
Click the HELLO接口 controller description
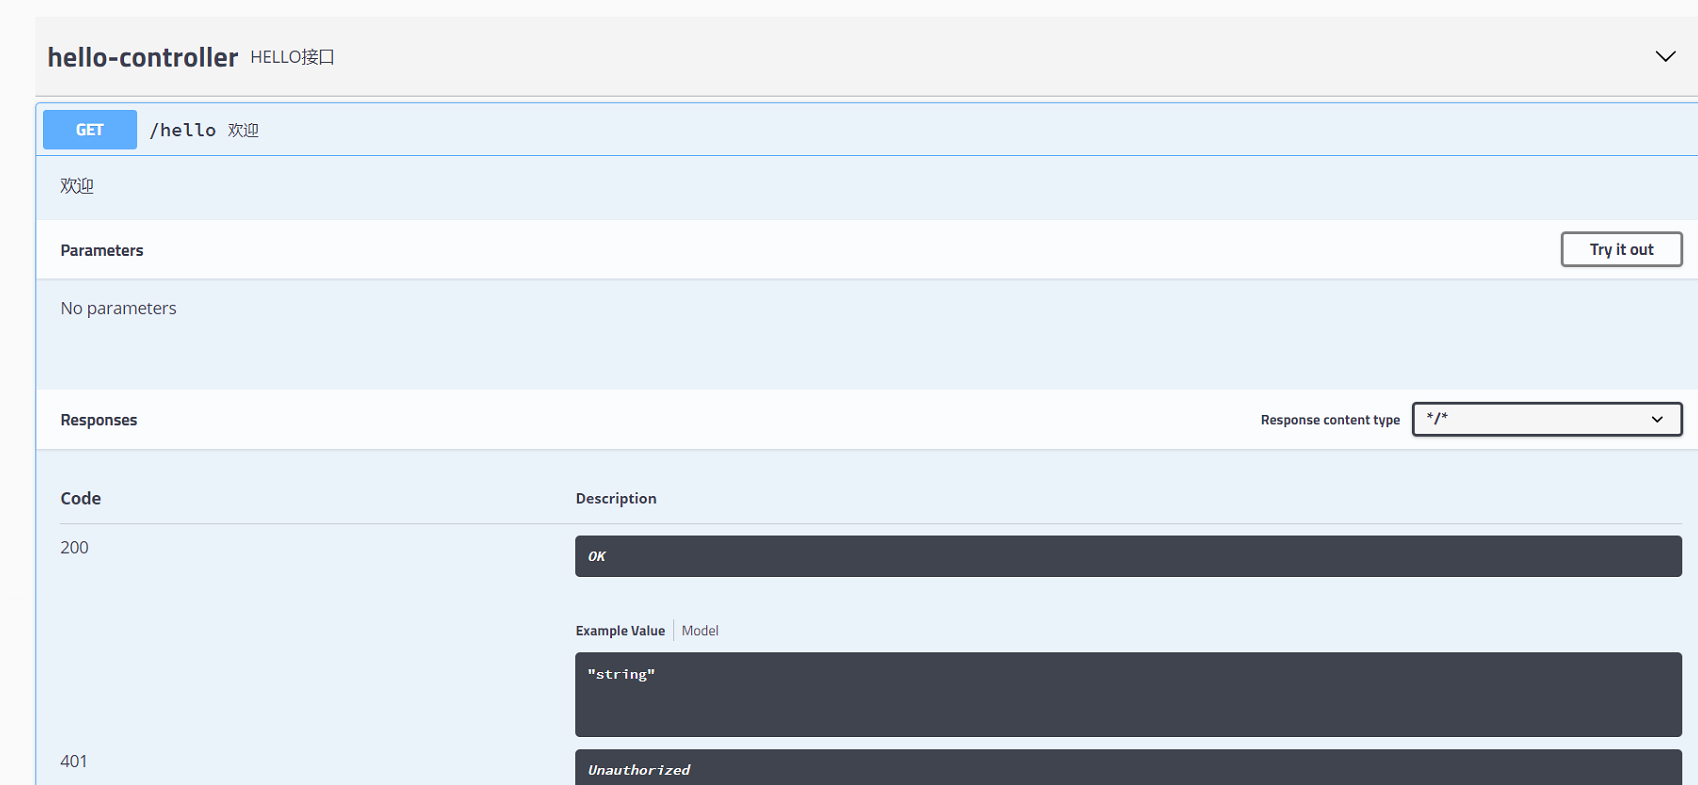(292, 57)
